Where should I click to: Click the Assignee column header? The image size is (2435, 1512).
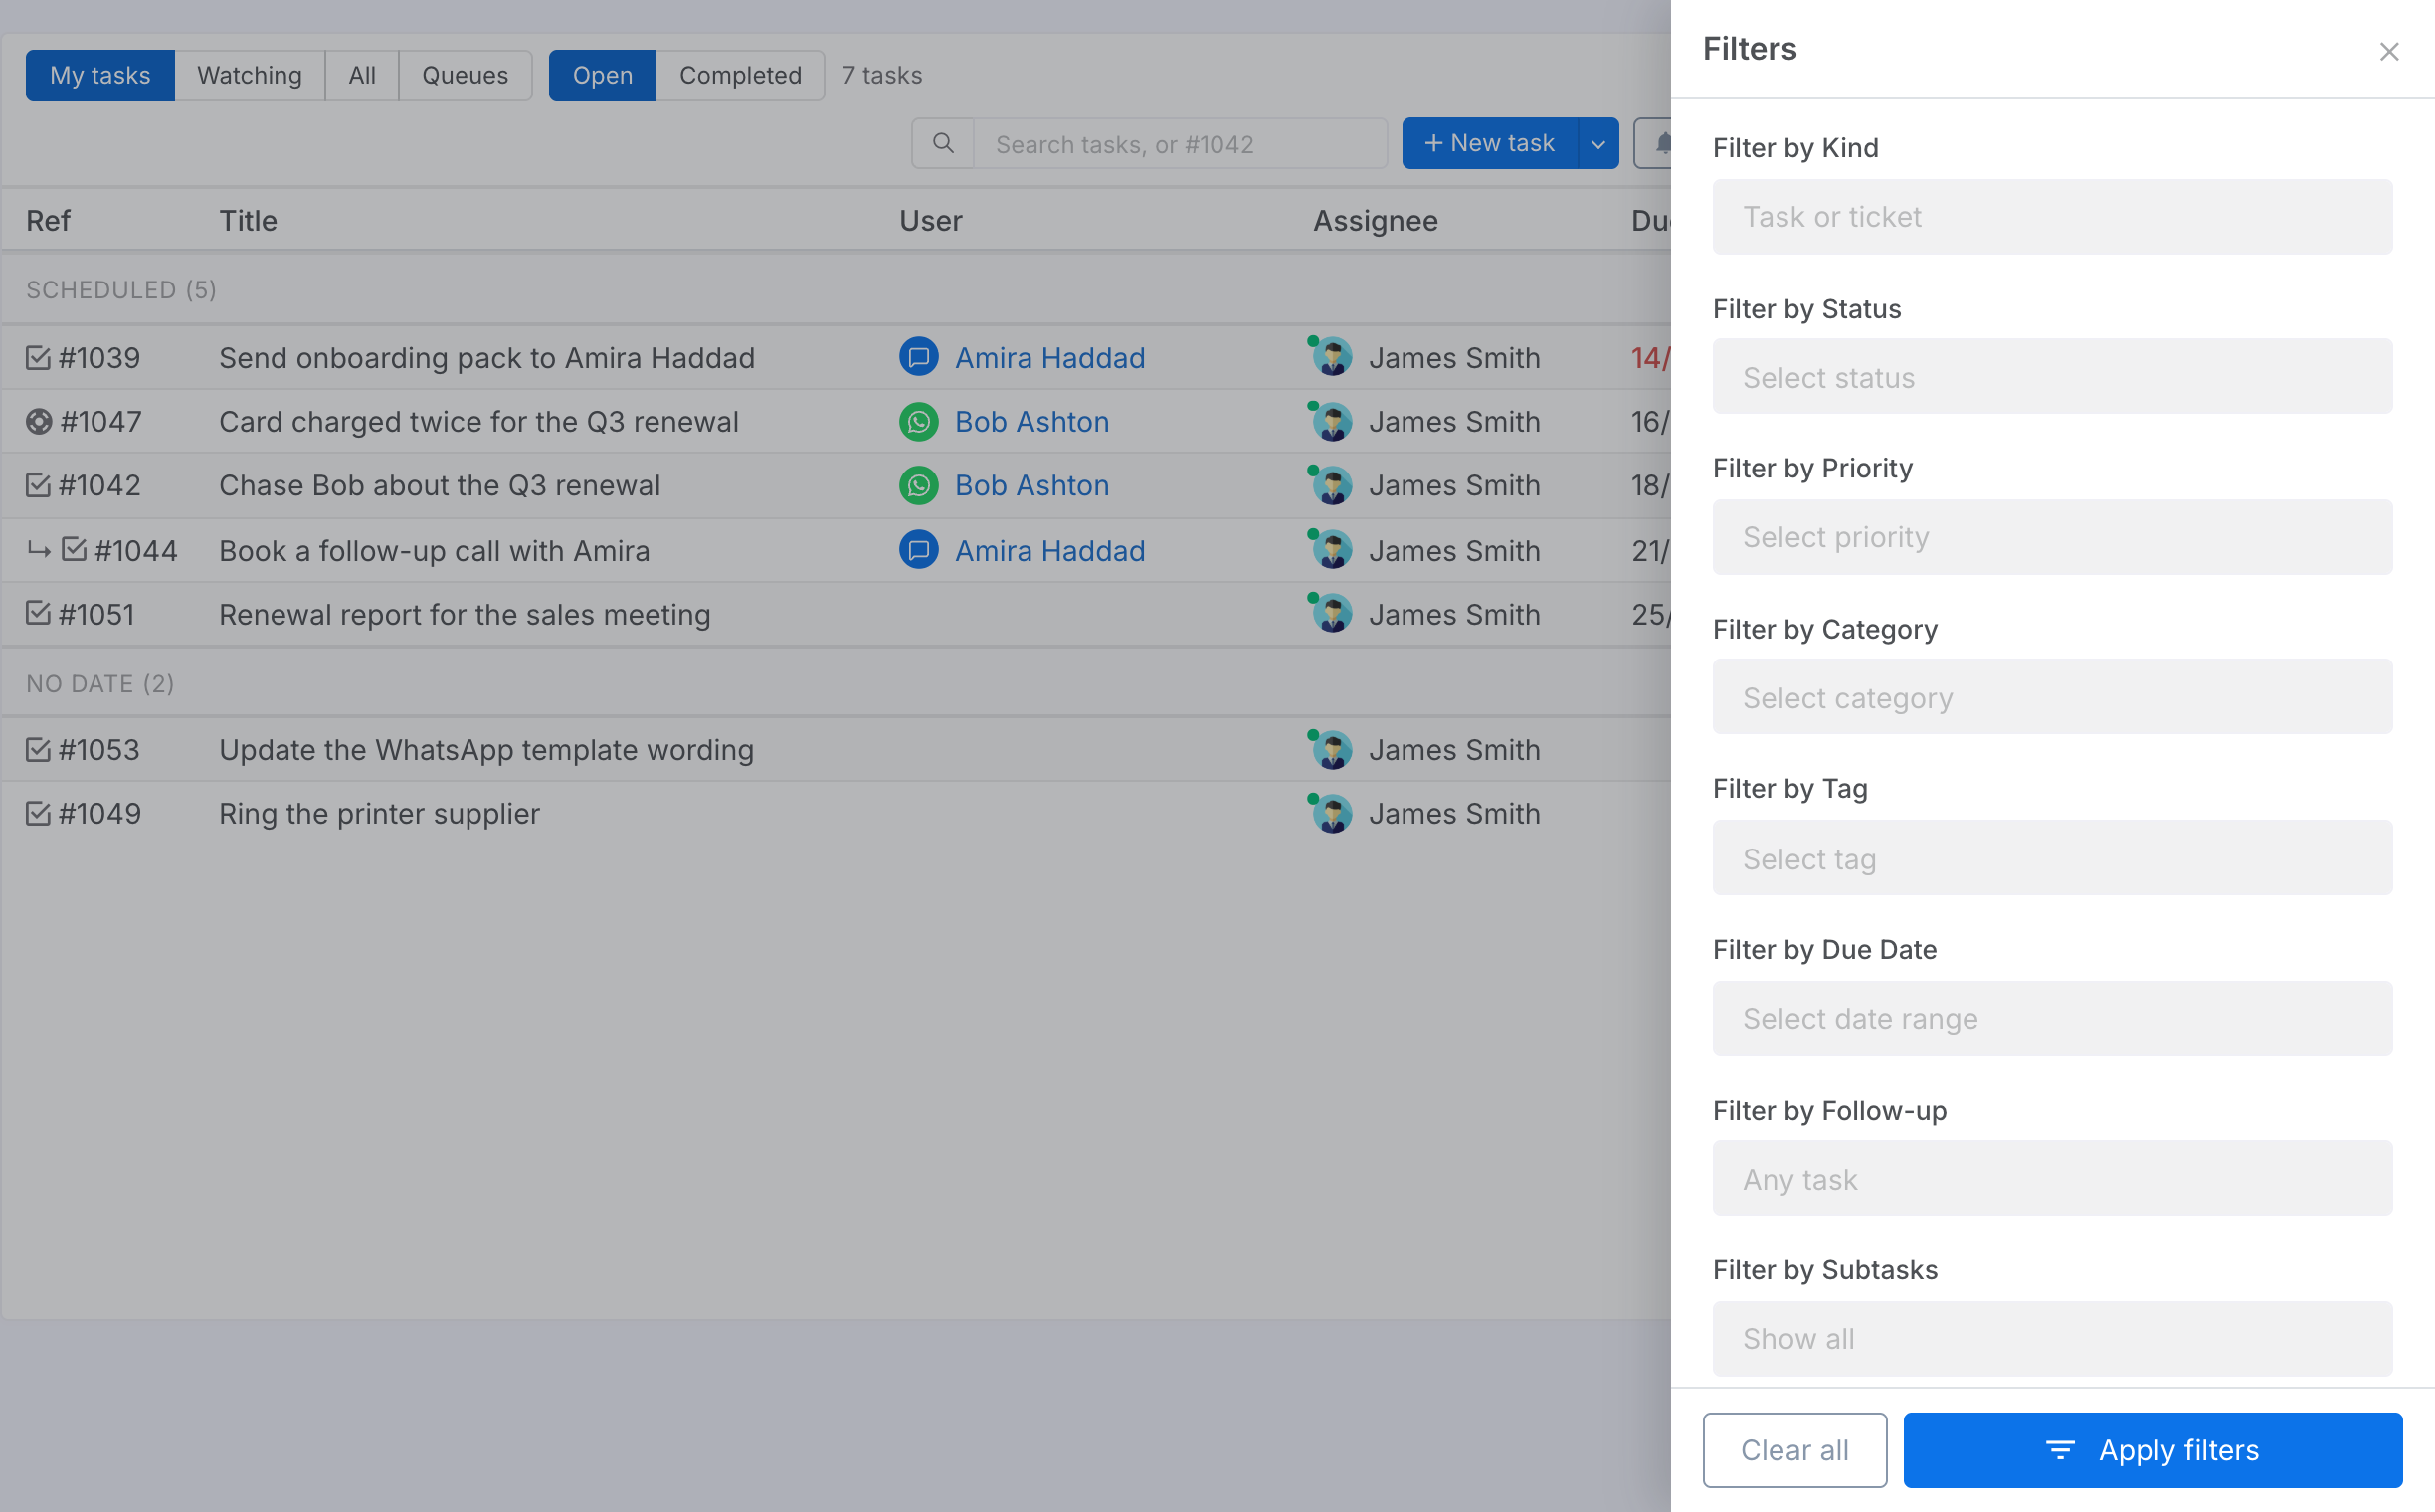click(x=1374, y=220)
